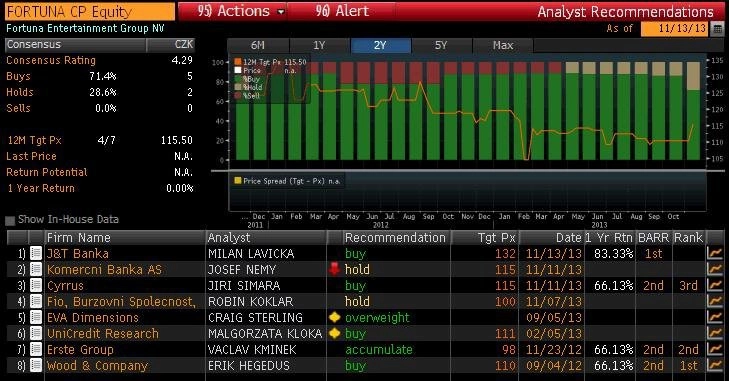729x381 pixels.
Task: Sort by Recommendation column header
Action: 396,238
